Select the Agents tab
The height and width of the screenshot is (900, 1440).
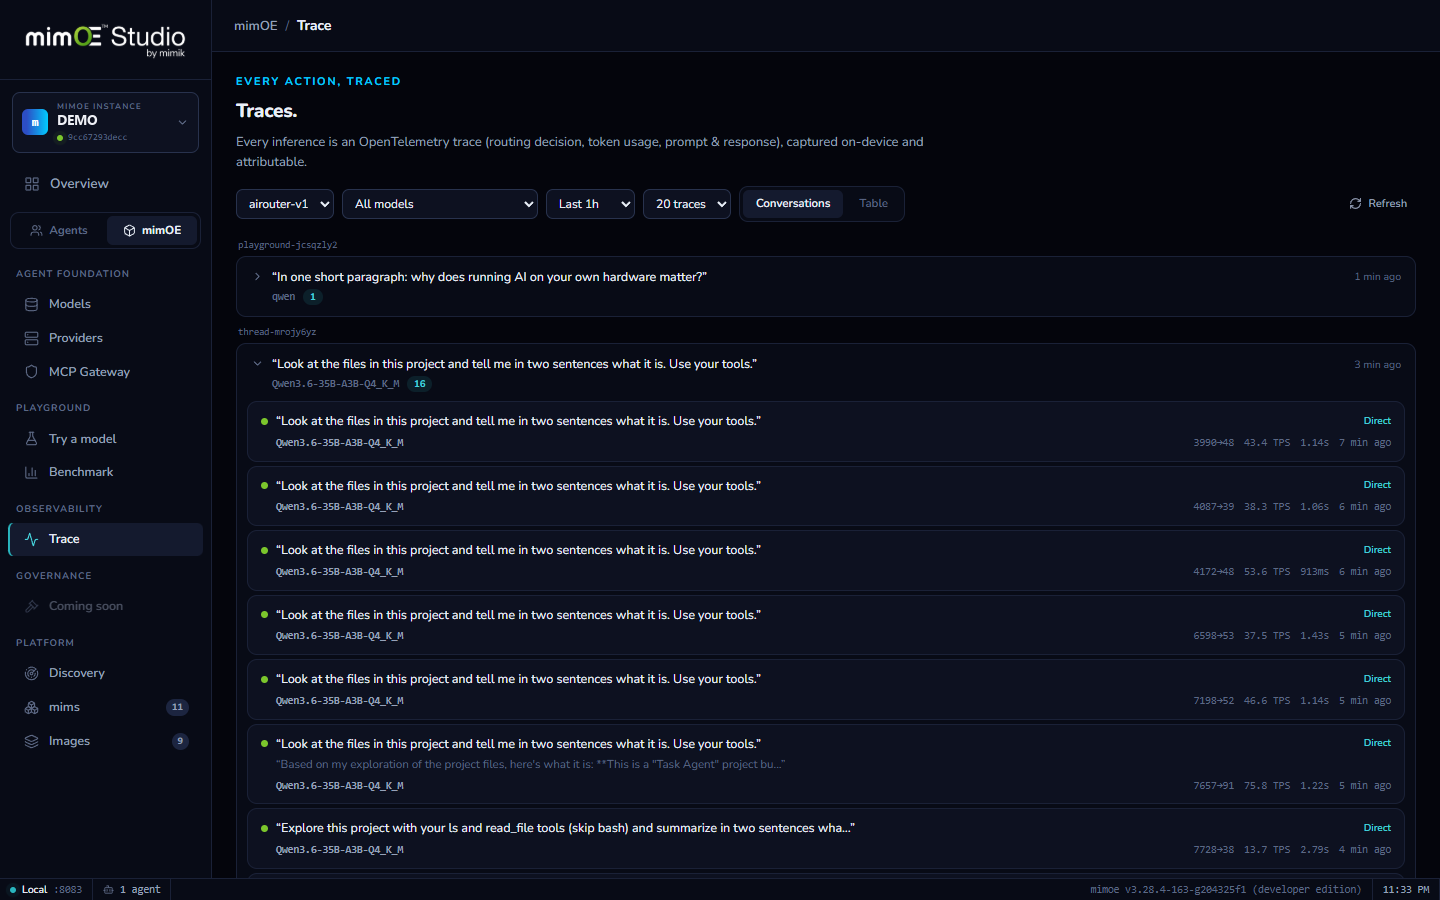point(60,230)
